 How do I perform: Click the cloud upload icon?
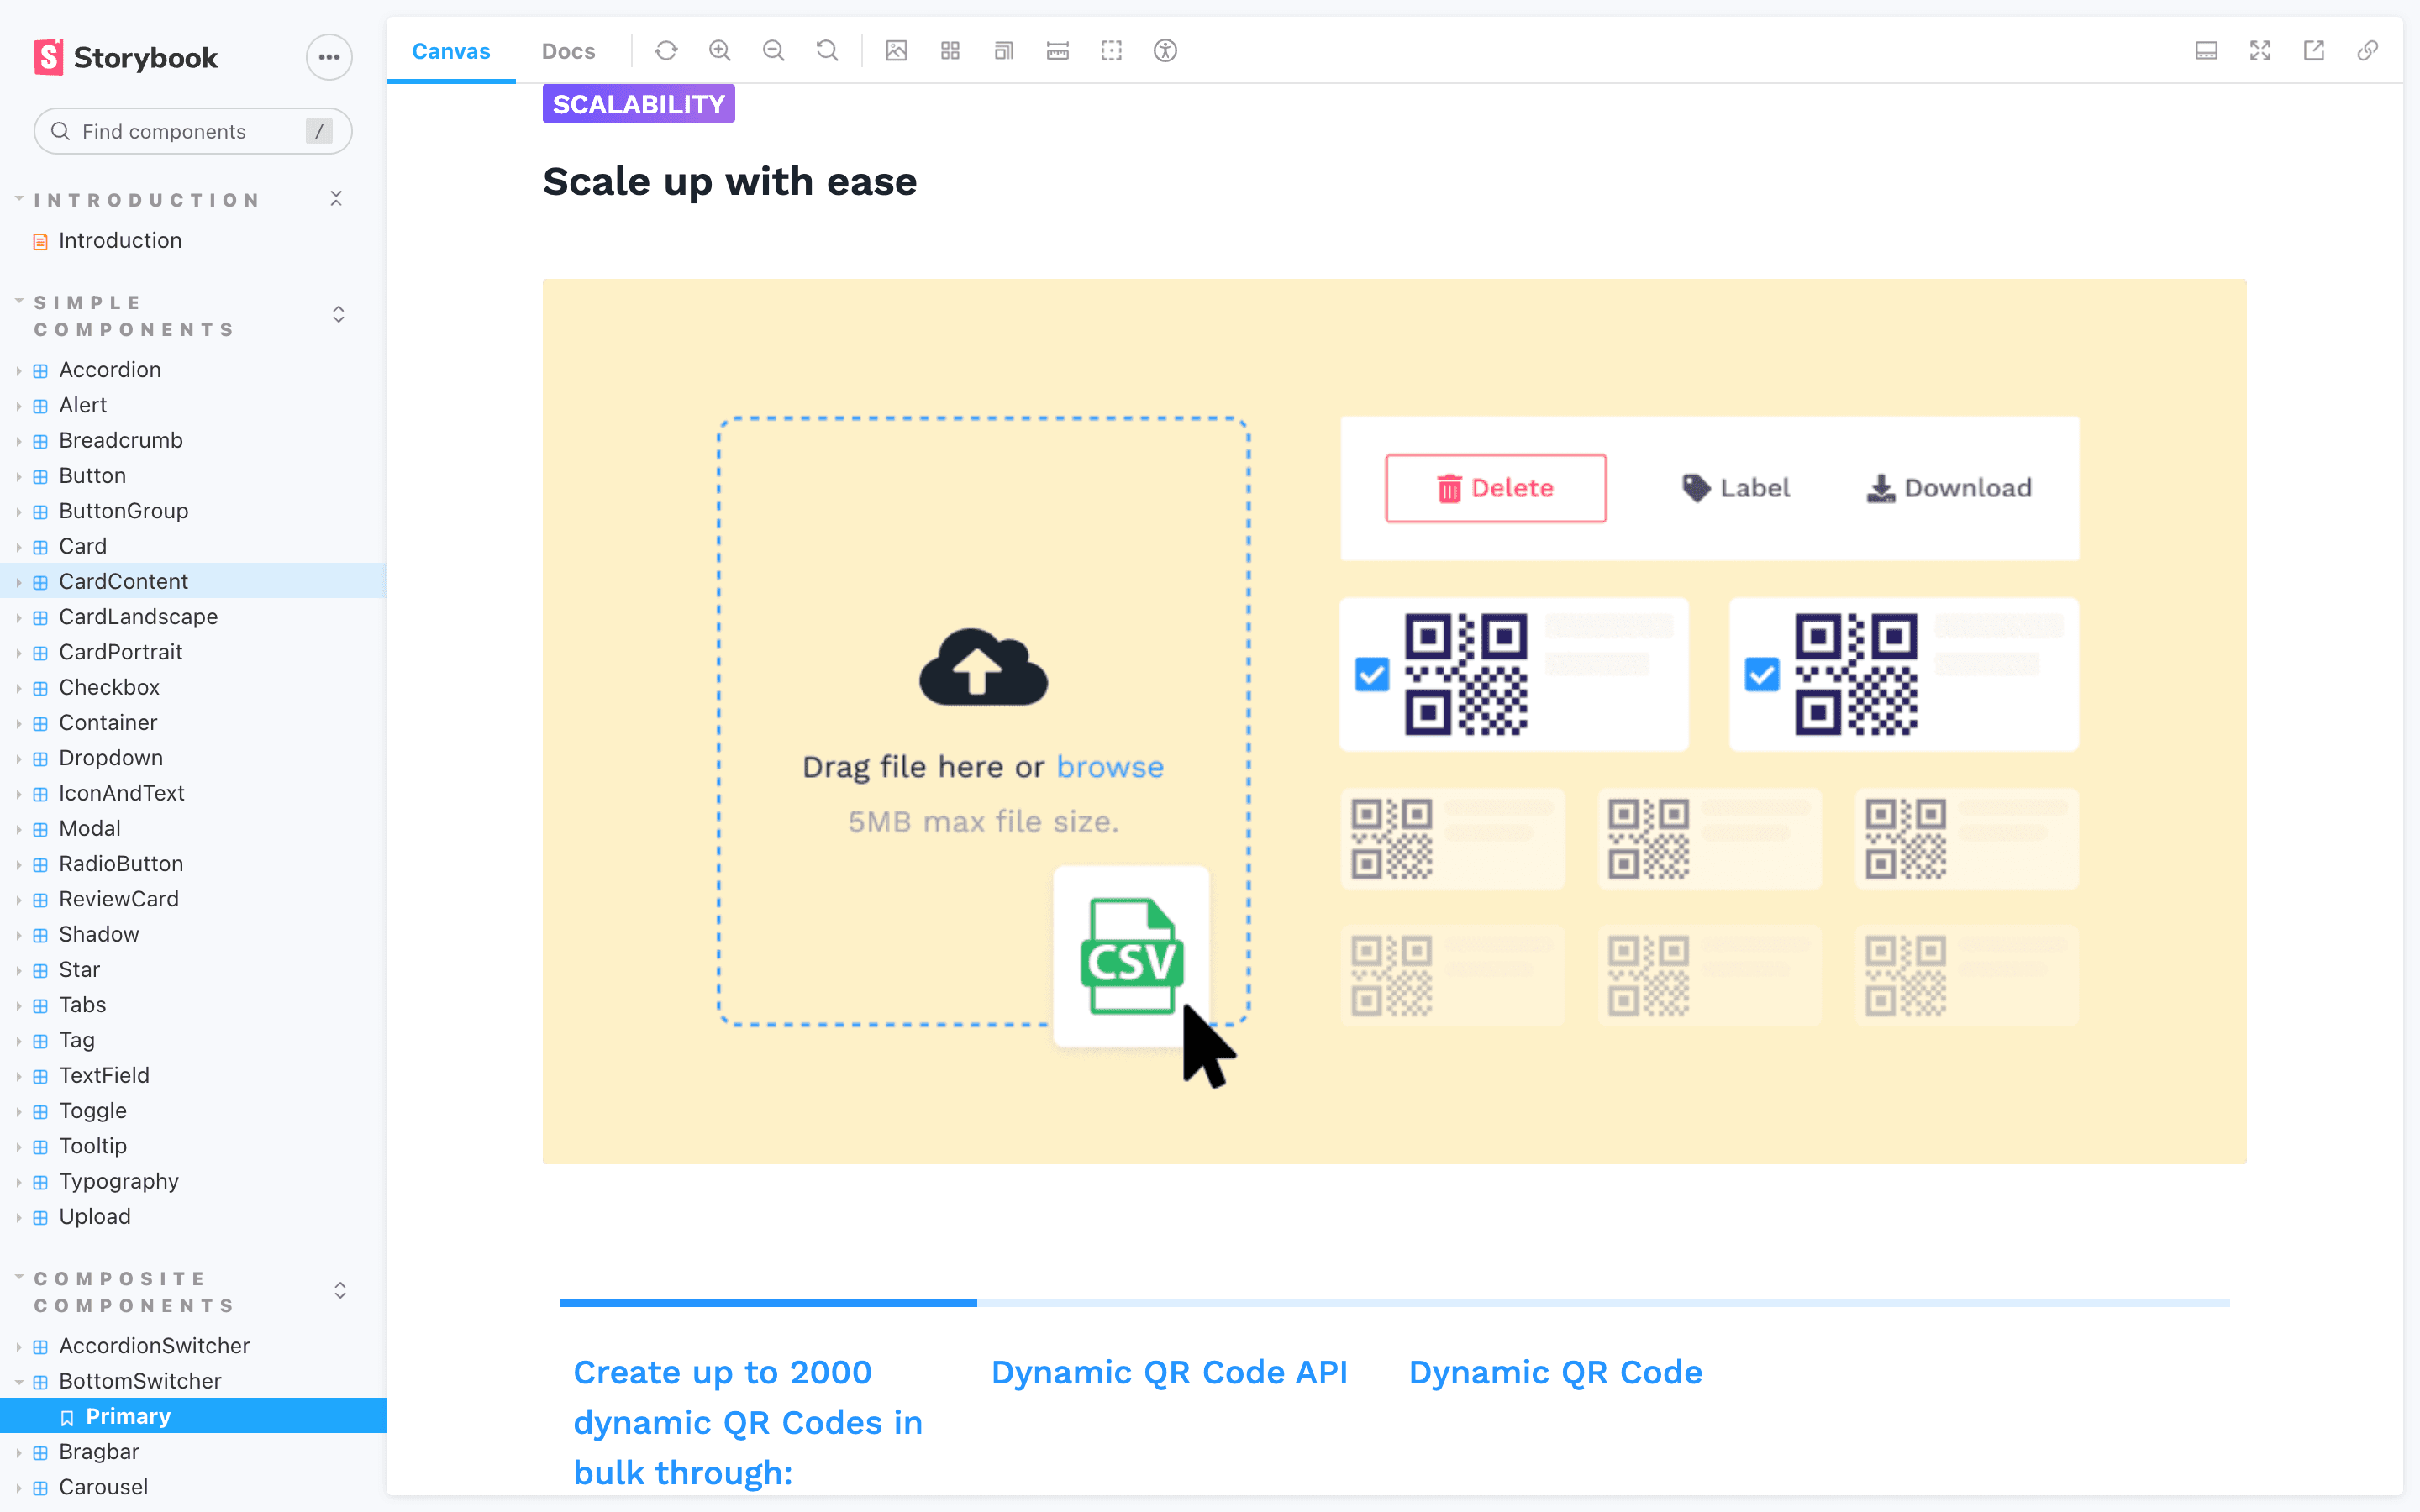983,667
